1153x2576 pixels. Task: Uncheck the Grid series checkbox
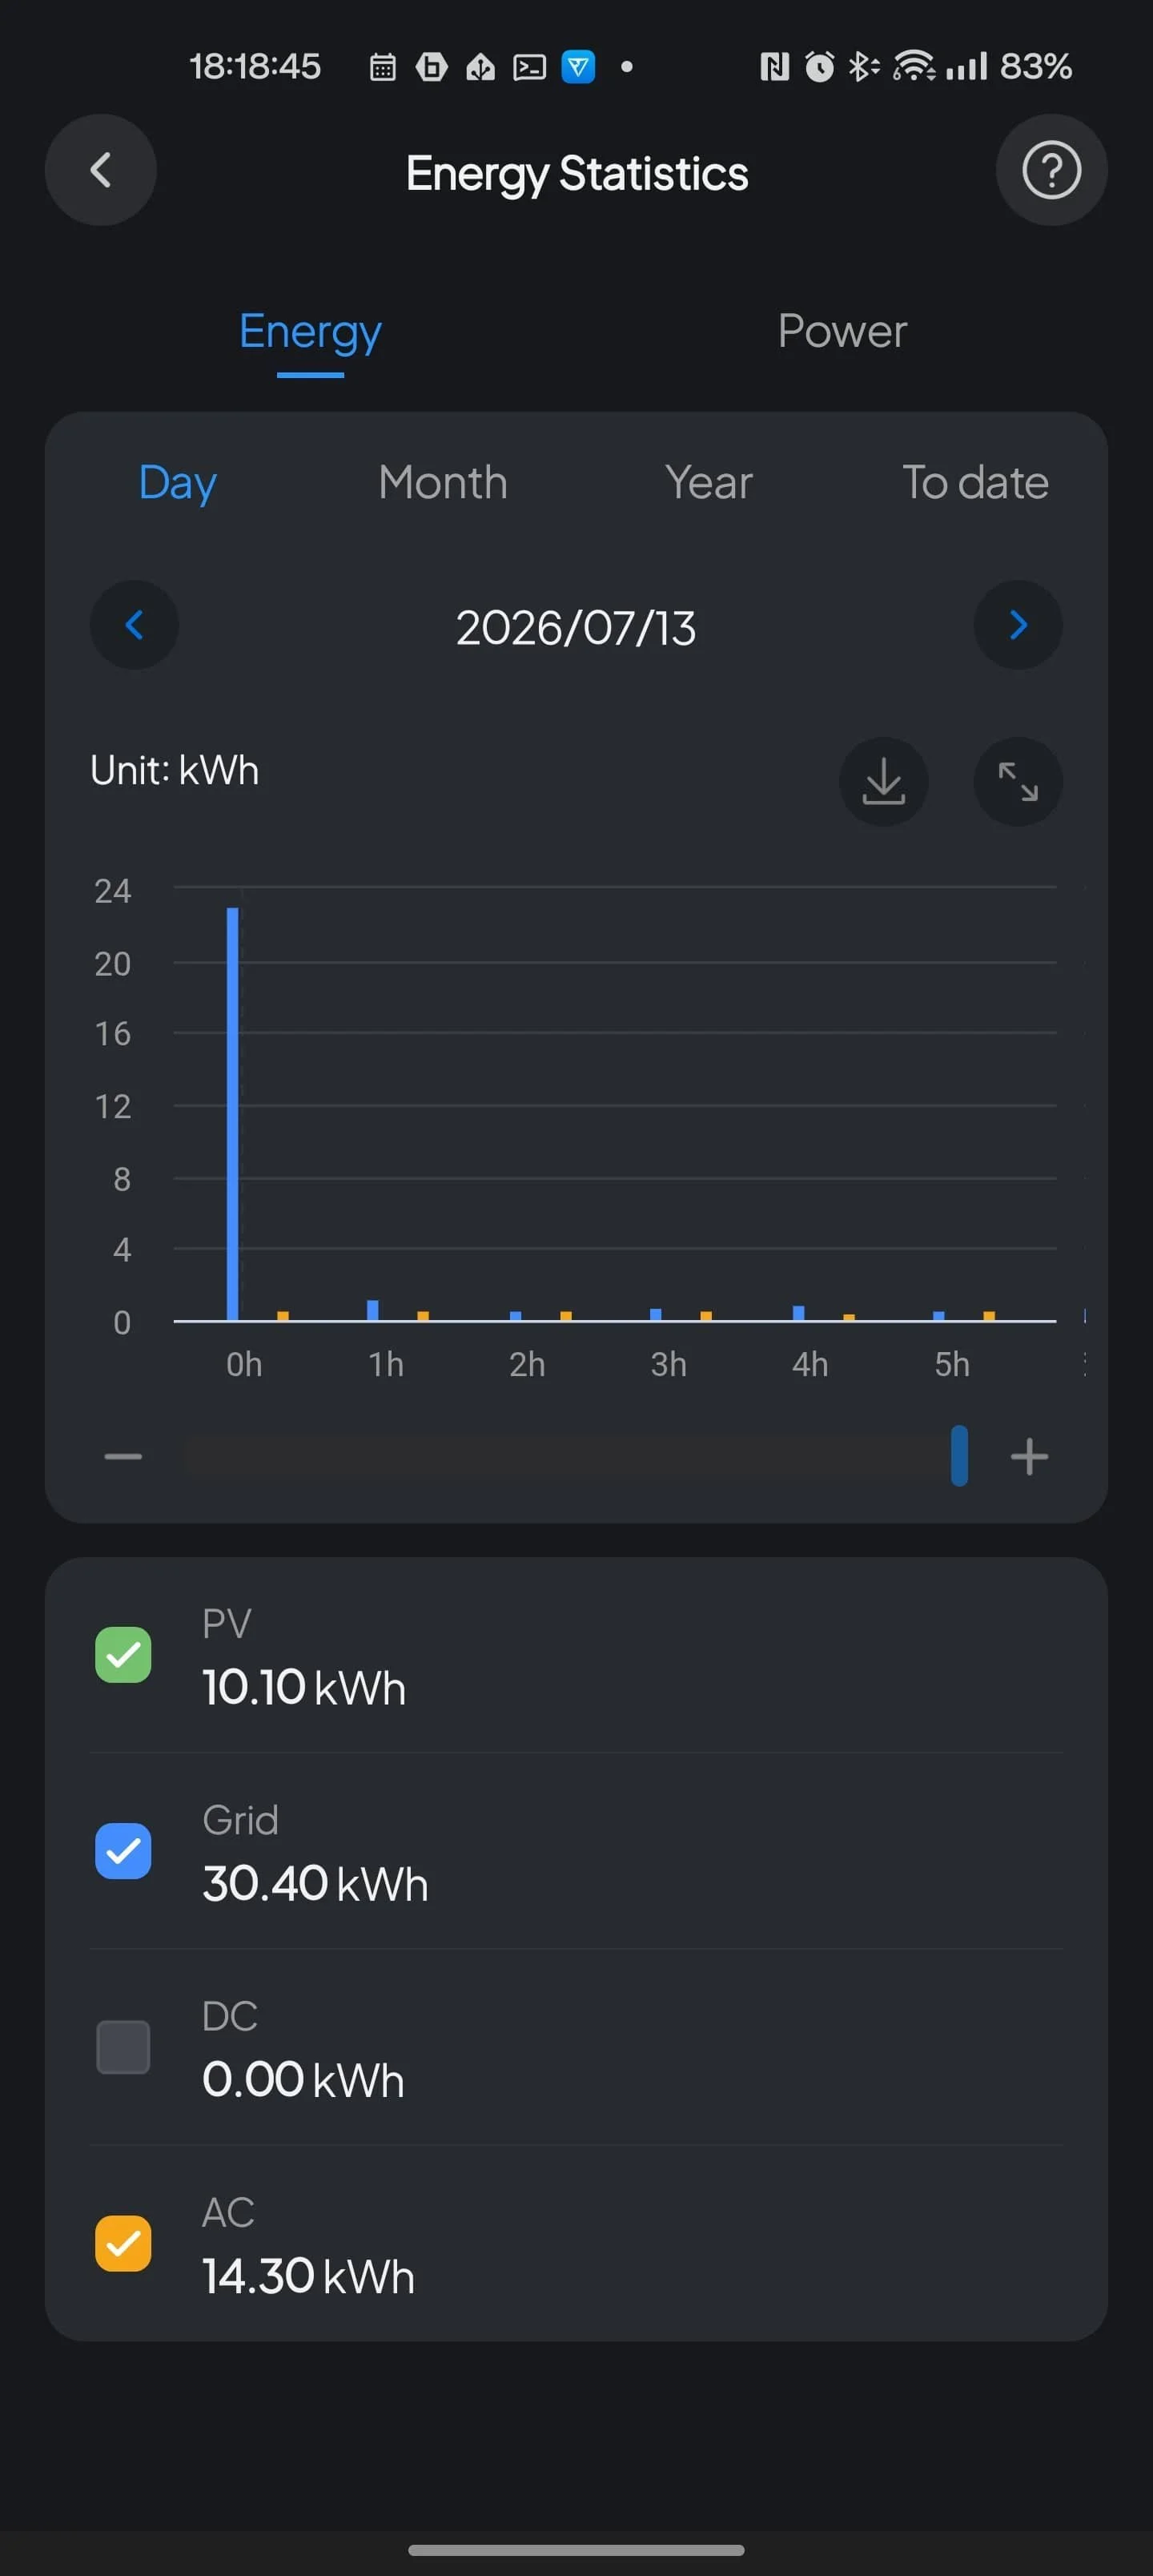[x=123, y=1851]
